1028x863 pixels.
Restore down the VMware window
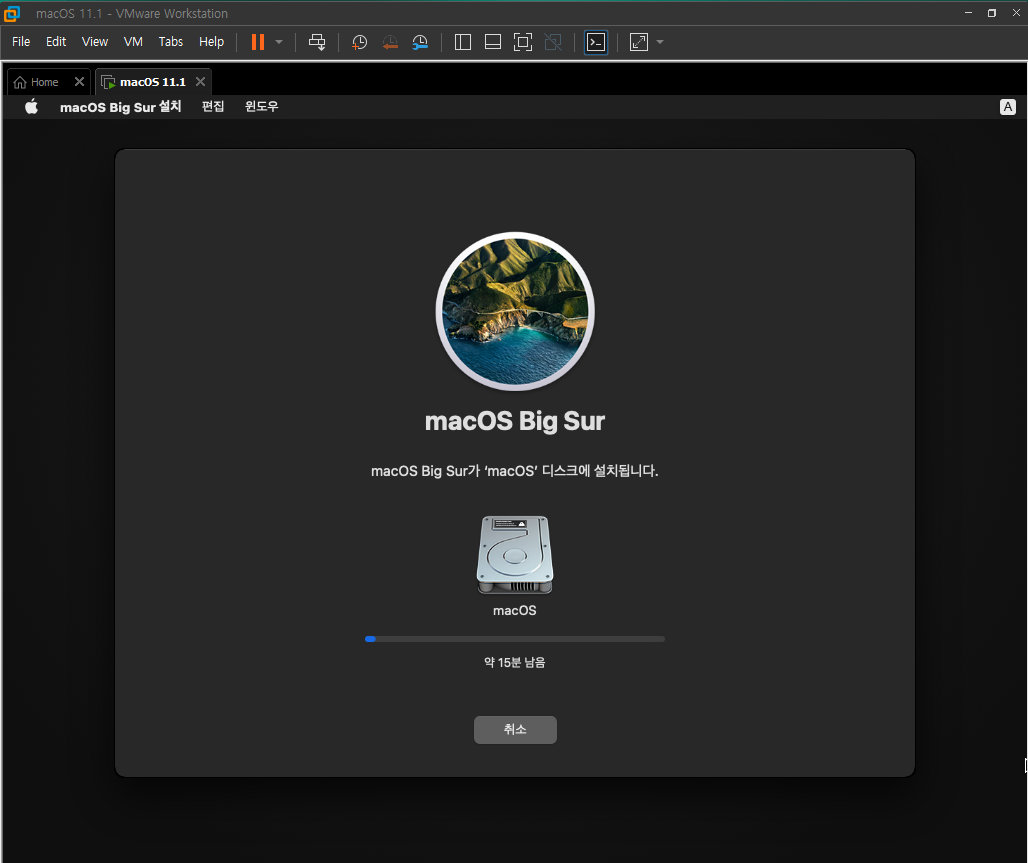[x=992, y=13]
